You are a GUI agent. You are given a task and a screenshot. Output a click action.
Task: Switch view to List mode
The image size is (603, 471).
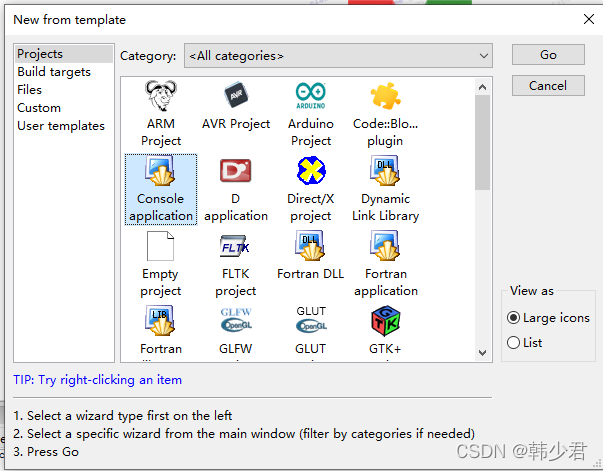525,343
